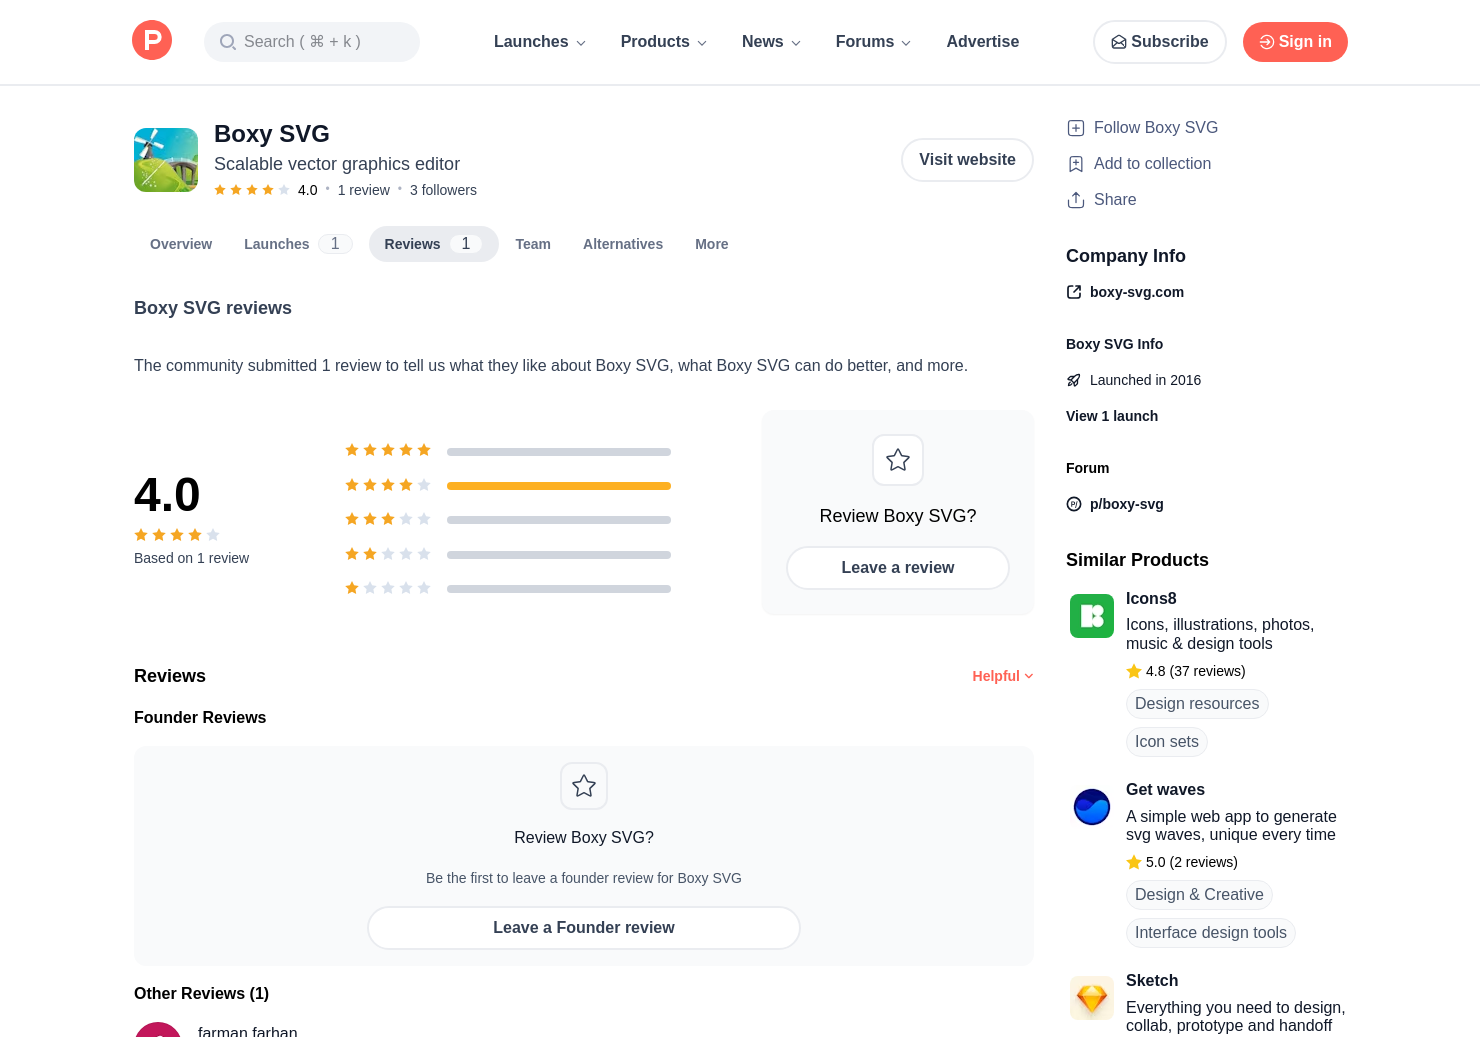This screenshot has width=1480, height=1037.
Task: Open the p/boxy-svg forum link
Action: coord(1127,504)
